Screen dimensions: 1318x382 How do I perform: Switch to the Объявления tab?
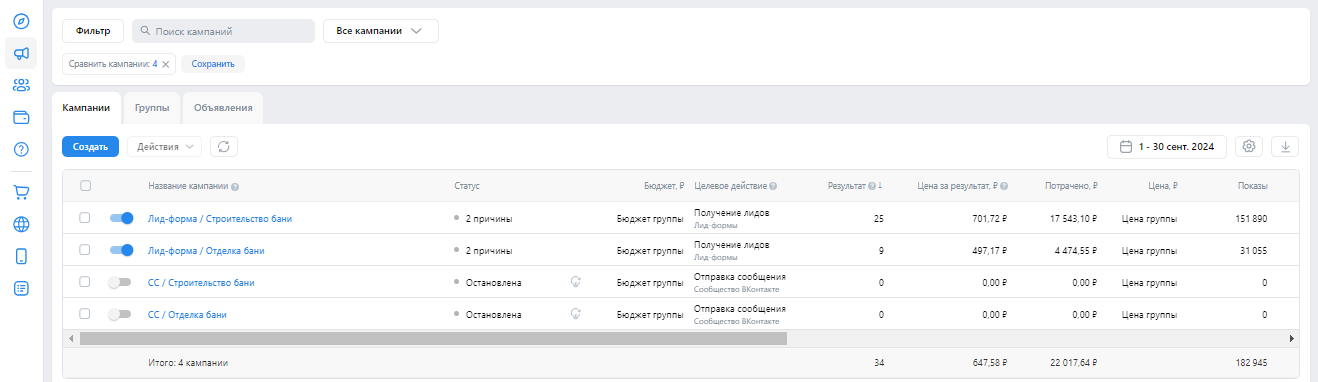pyautogui.click(x=223, y=108)
